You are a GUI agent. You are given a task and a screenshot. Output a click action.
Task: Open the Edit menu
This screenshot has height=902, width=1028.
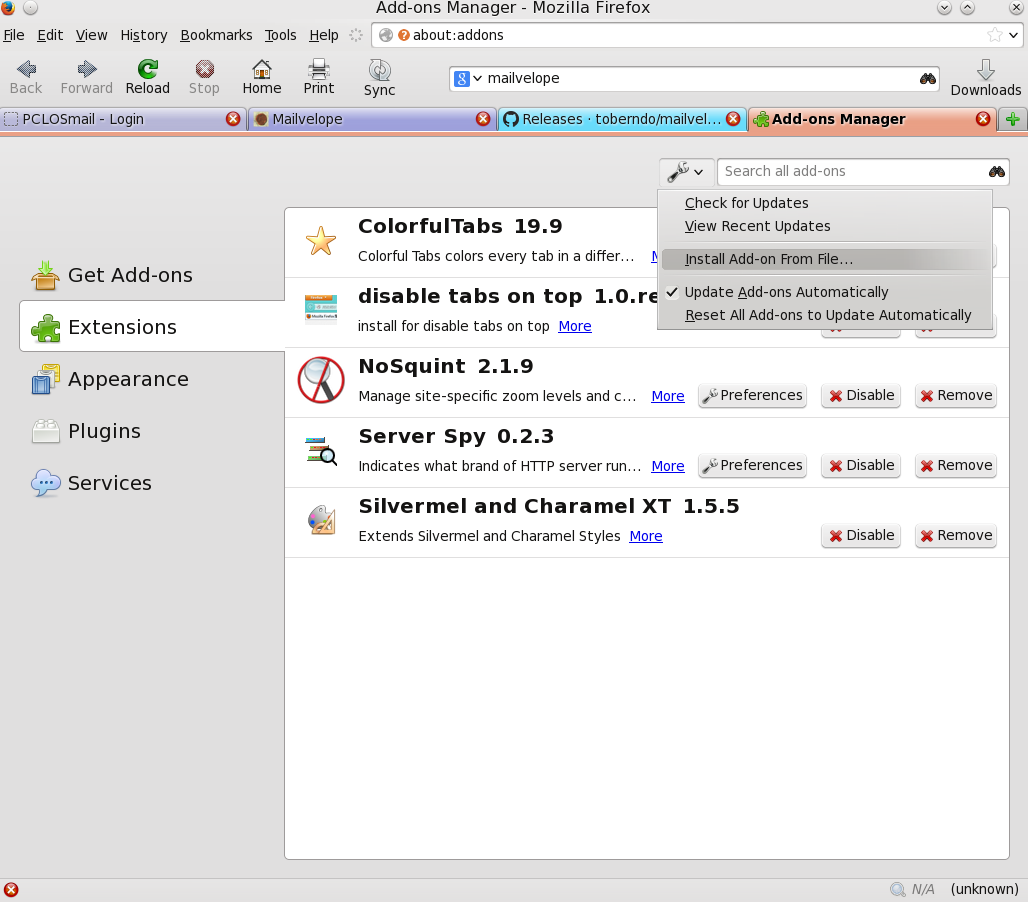pos(50,35)
